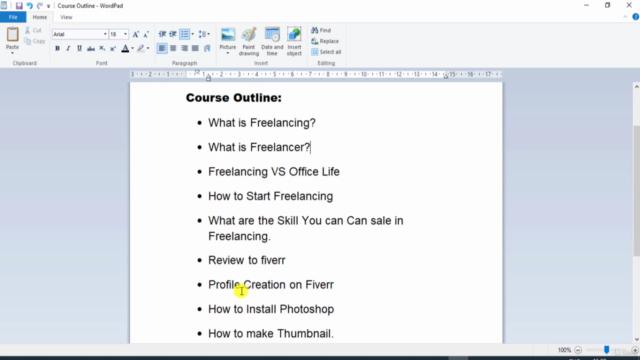
Task: Justify the paragraph text
Action: 195,49
